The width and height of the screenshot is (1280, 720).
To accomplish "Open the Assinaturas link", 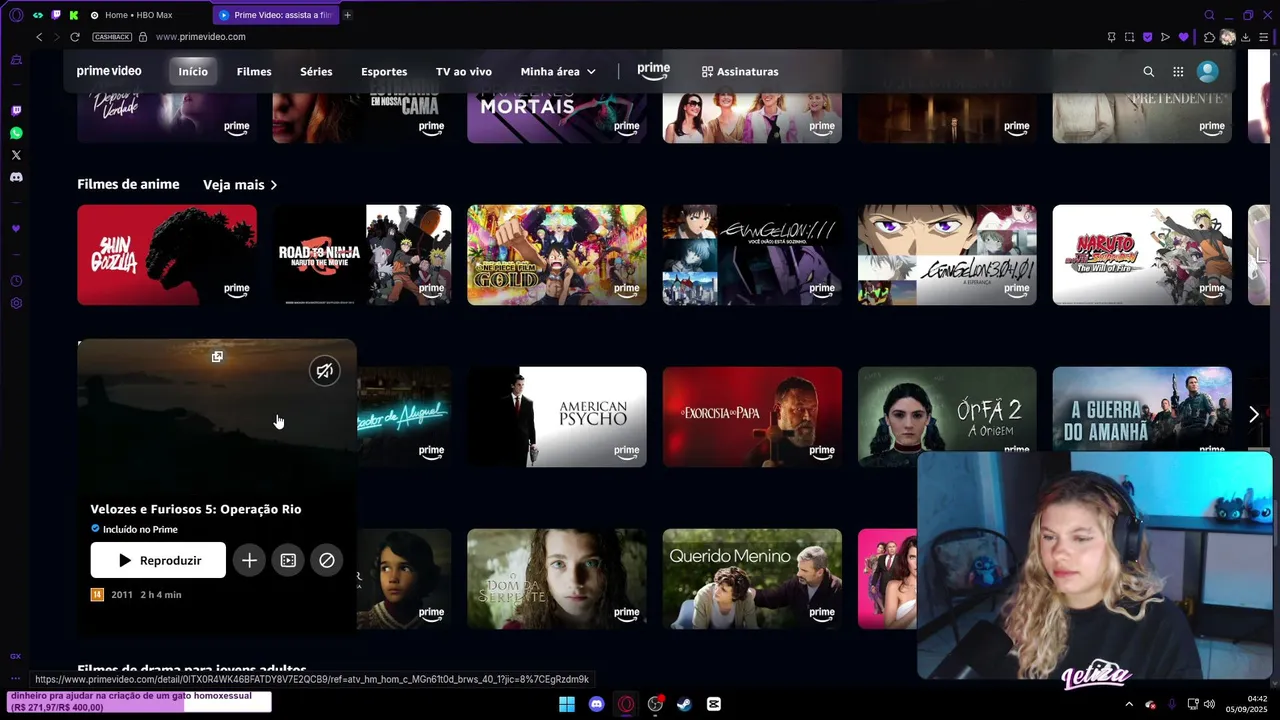I will [x=740, y=72].
